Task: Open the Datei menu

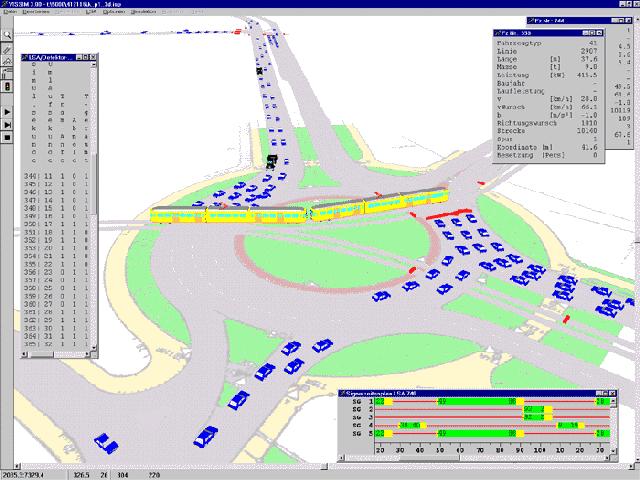Action: coord(11,14)
